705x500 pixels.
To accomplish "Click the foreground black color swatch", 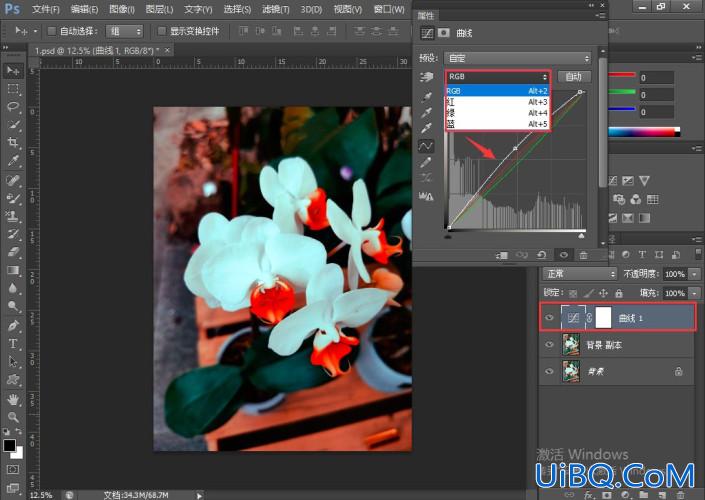I will (x=9, y=445).
